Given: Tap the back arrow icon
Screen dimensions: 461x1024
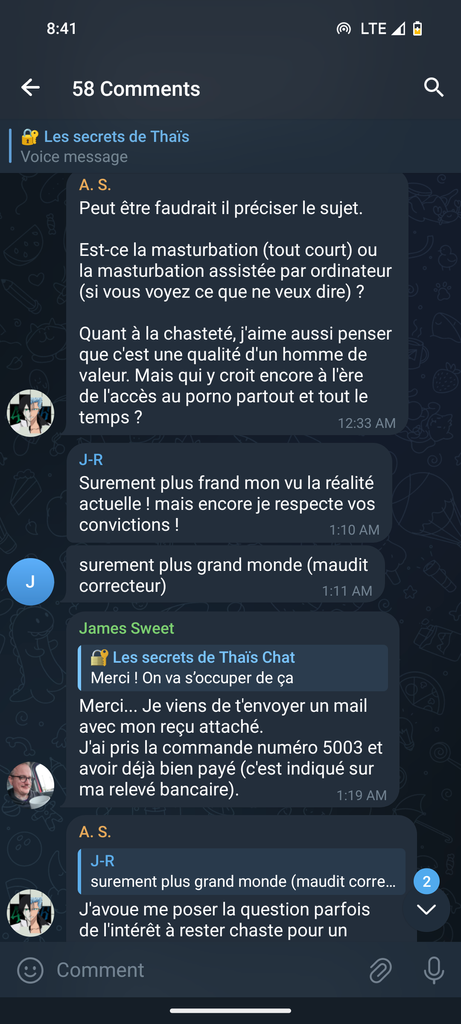Looking at the screenshot, I should pyautogui.click(x=30, y=88).
